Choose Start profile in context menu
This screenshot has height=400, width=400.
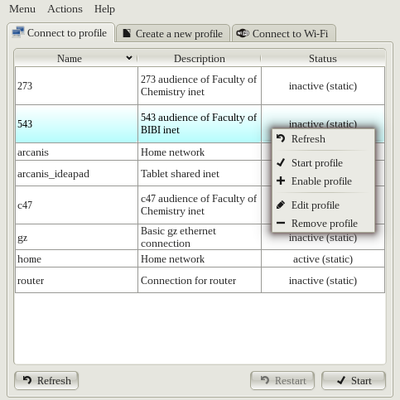click(323, 163)
